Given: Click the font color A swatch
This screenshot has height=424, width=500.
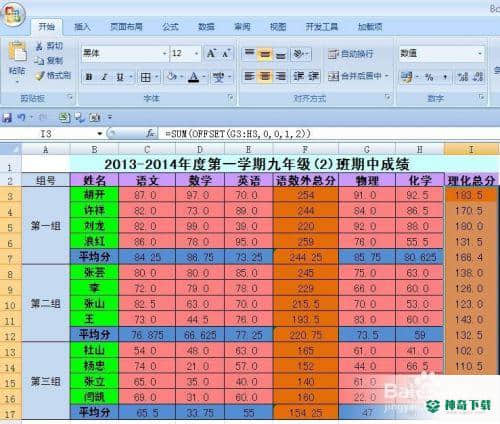Looking at the screenshot, I should coord(193,77).
